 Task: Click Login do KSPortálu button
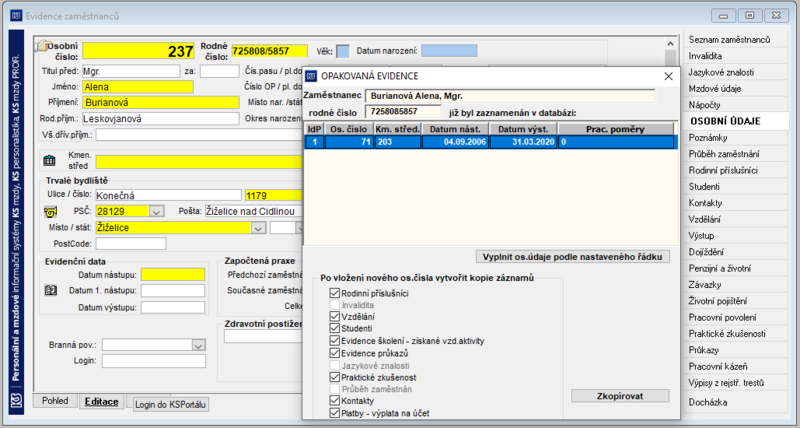point(170,405)
